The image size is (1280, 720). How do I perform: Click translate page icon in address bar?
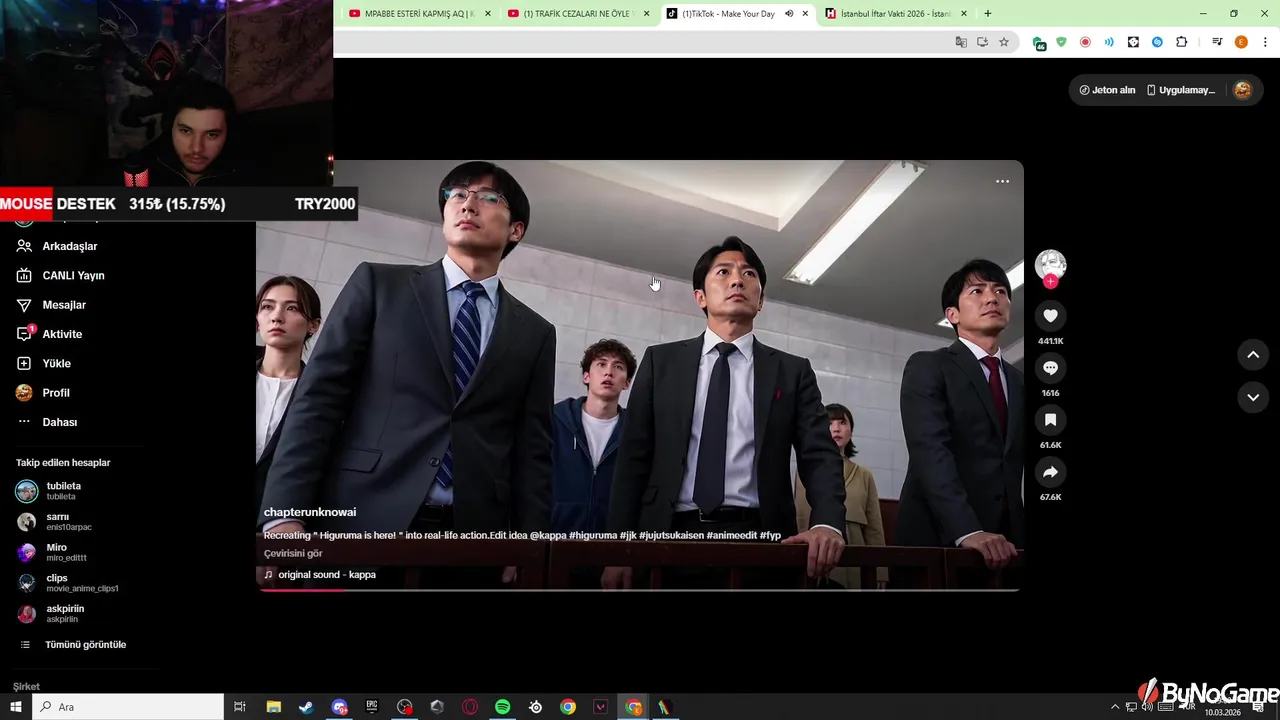point(961,42)
